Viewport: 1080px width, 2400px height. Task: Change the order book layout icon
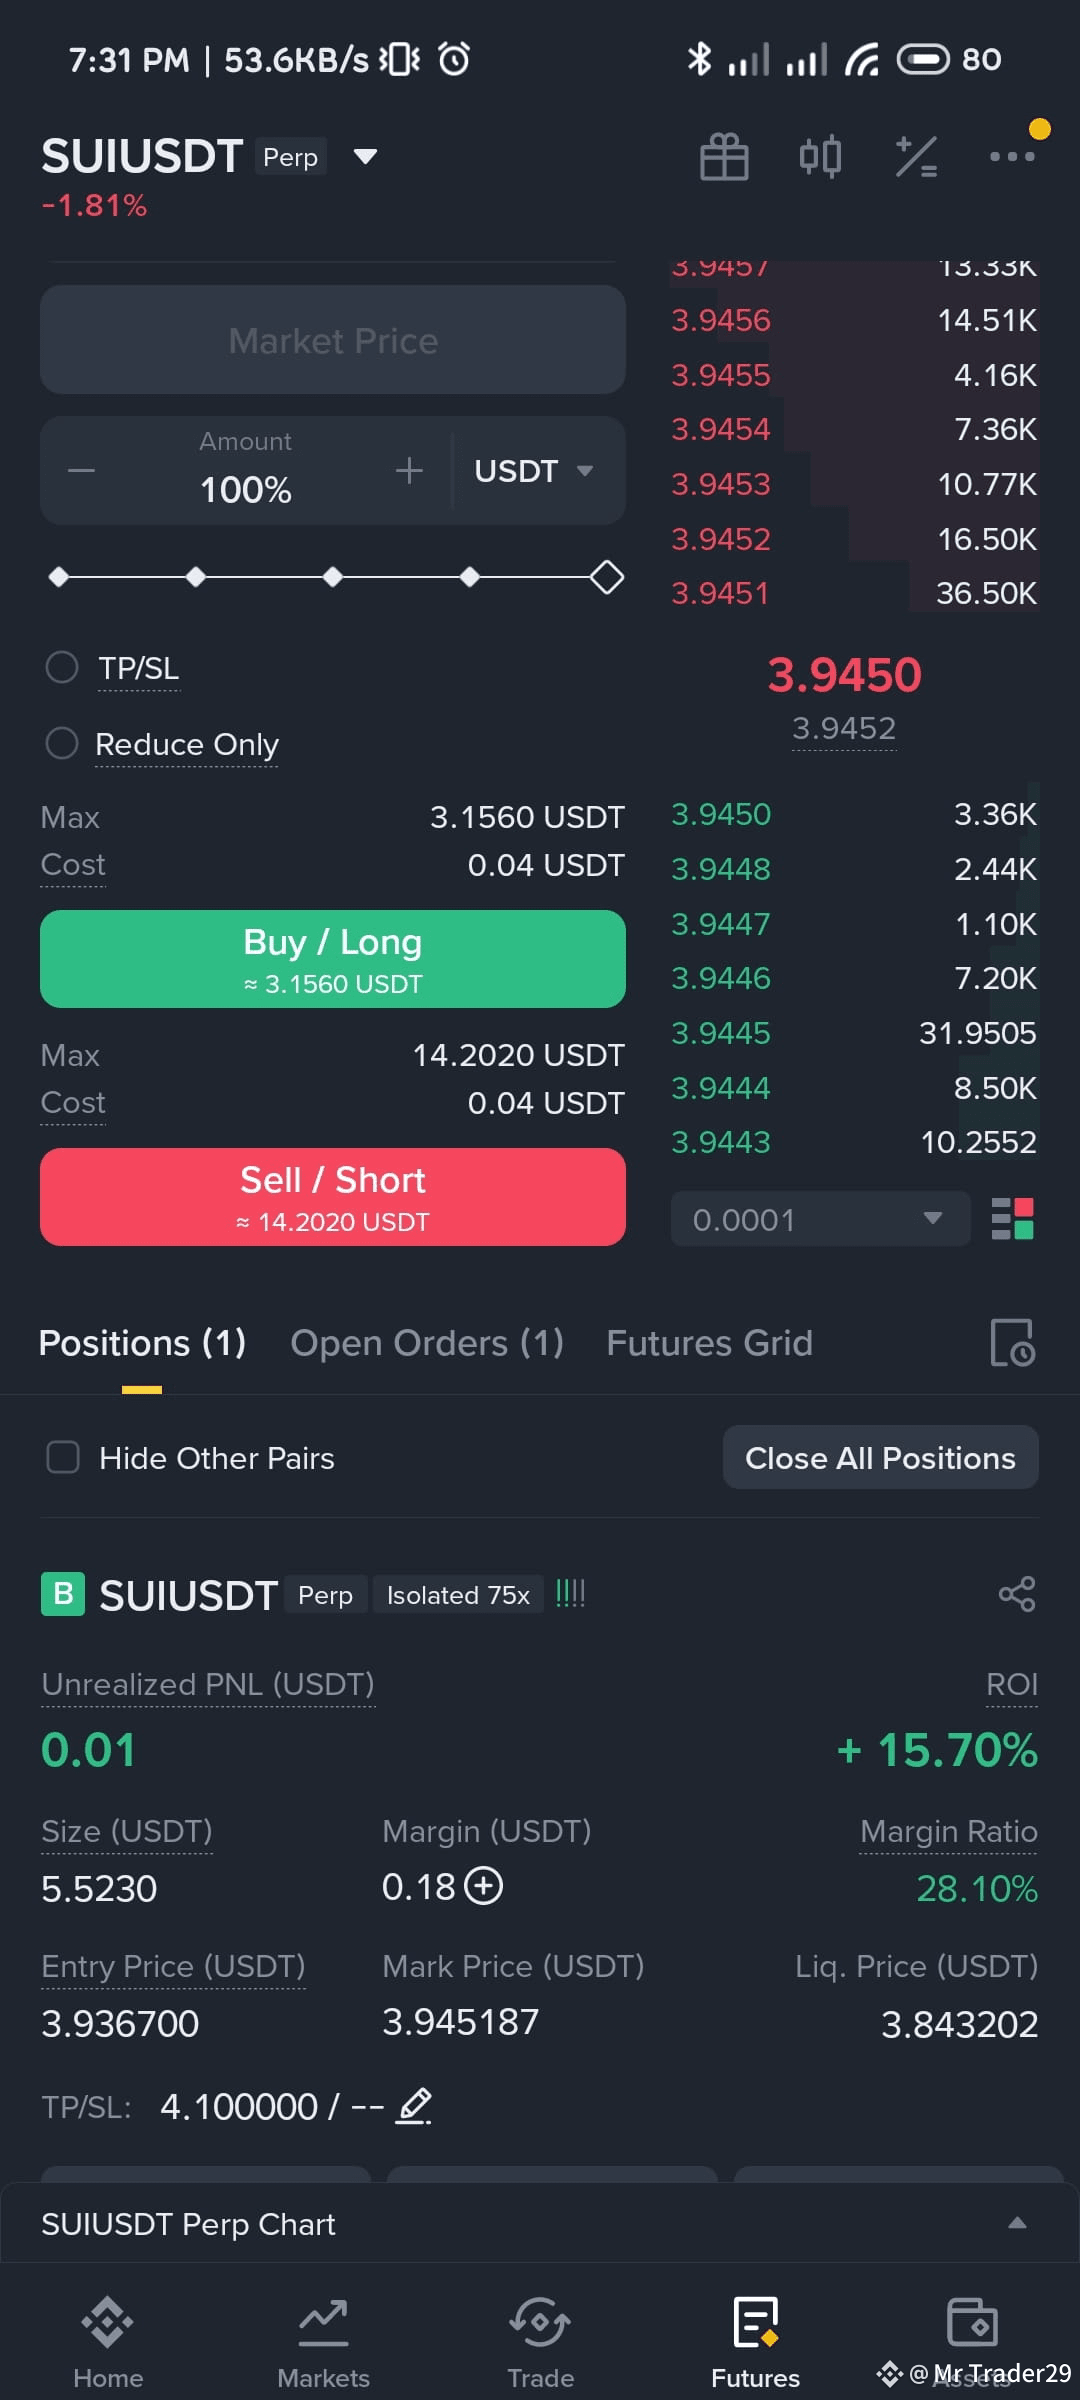(x=1012, y=1219)
